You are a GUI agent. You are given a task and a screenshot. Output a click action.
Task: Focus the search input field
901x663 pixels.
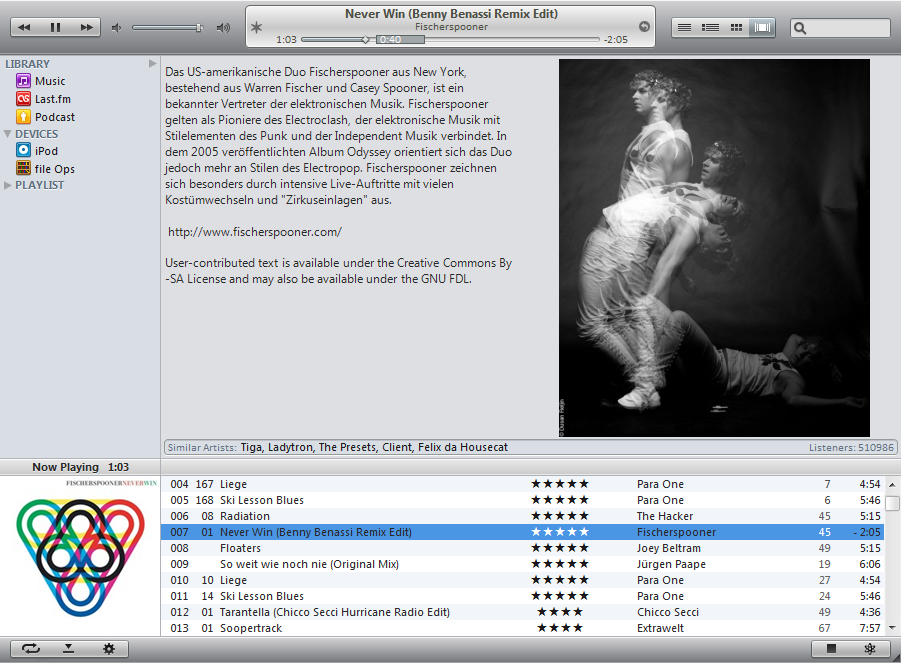click(841, 28)
